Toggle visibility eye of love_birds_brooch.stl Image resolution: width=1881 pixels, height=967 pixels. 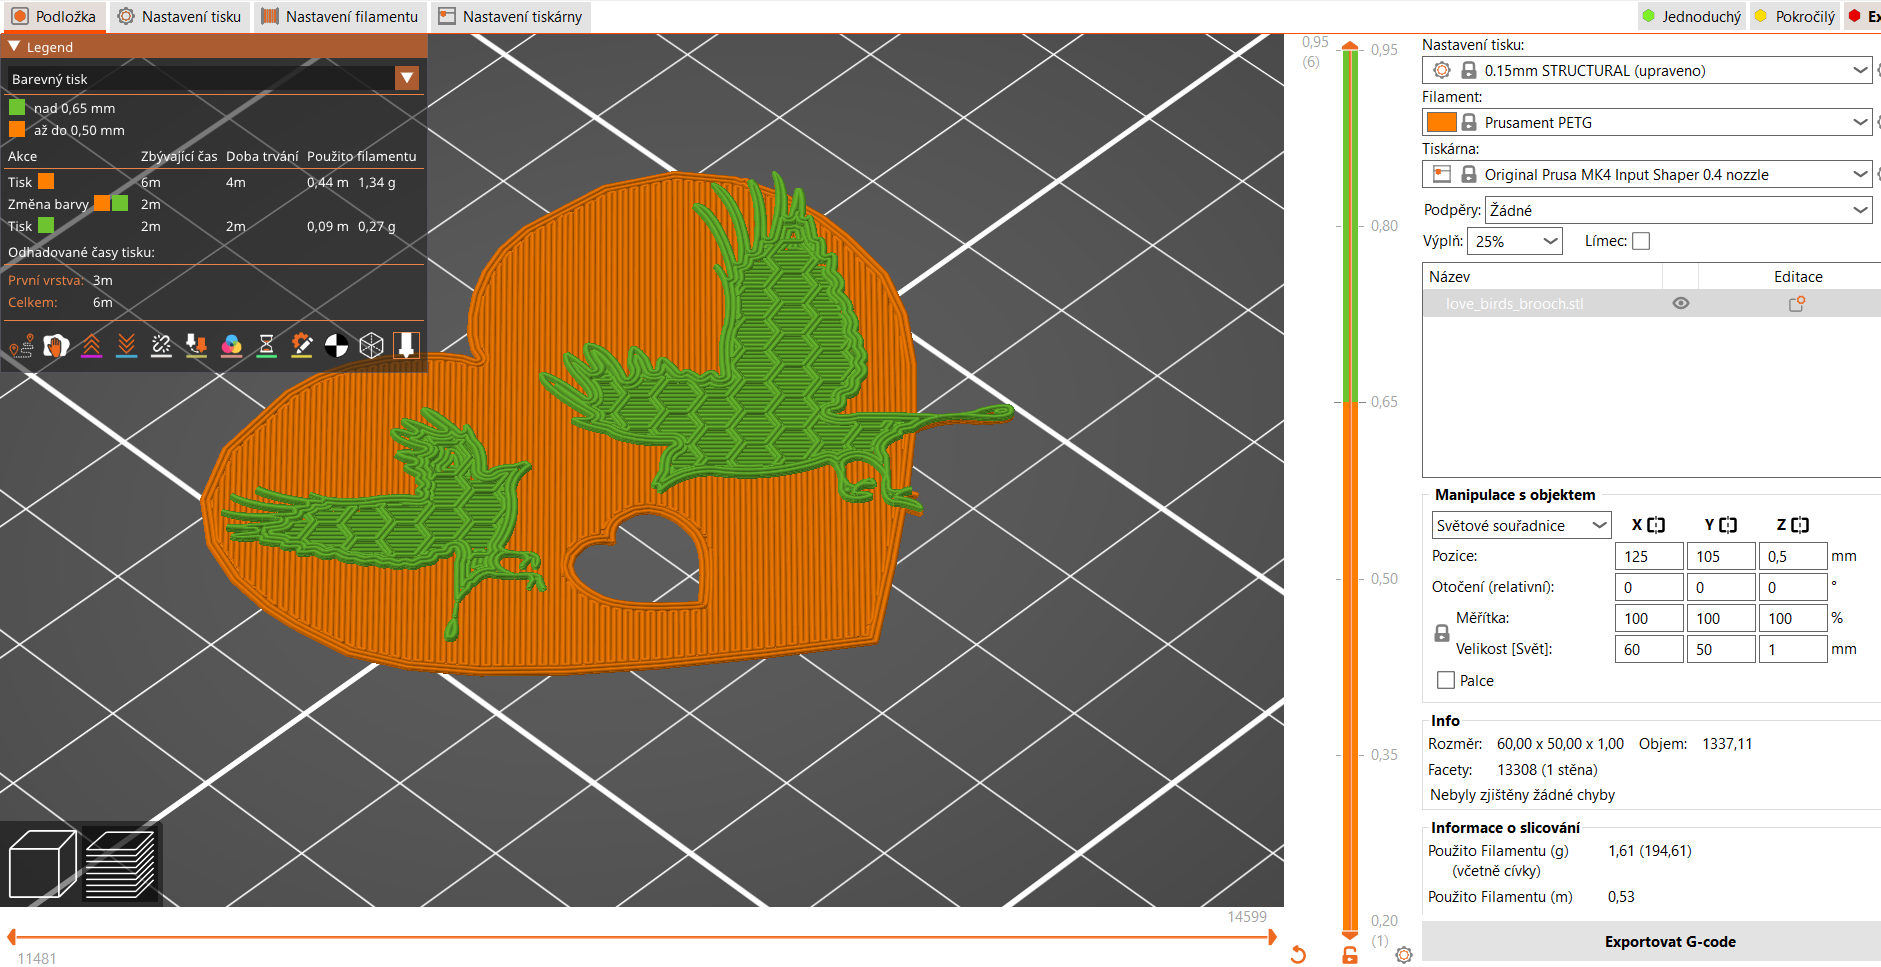1681,304
